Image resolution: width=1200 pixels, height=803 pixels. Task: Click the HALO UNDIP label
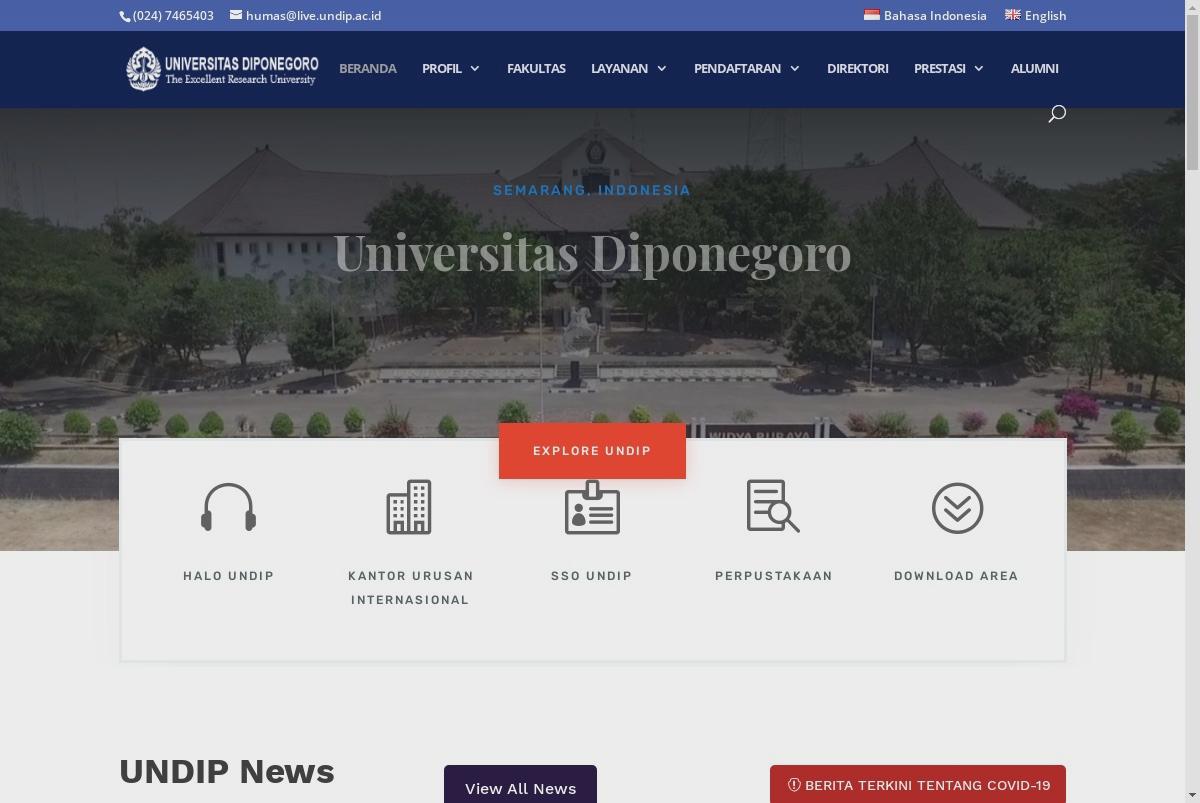(x=228, y=576)
